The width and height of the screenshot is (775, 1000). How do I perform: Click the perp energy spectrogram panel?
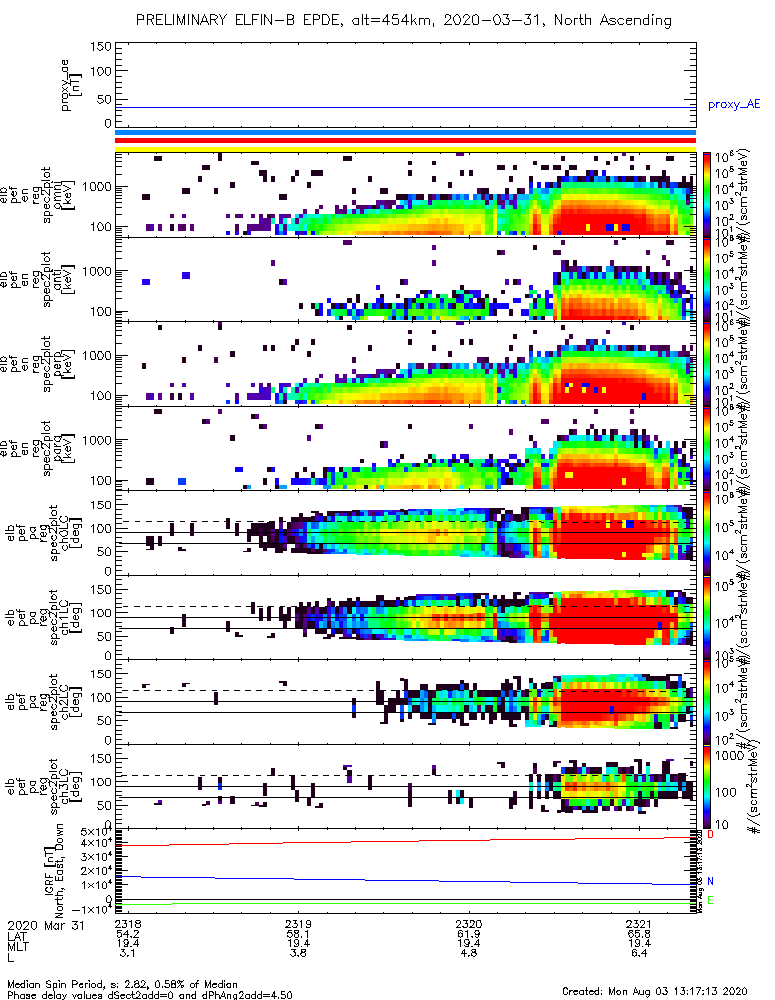tap(405, 364)
